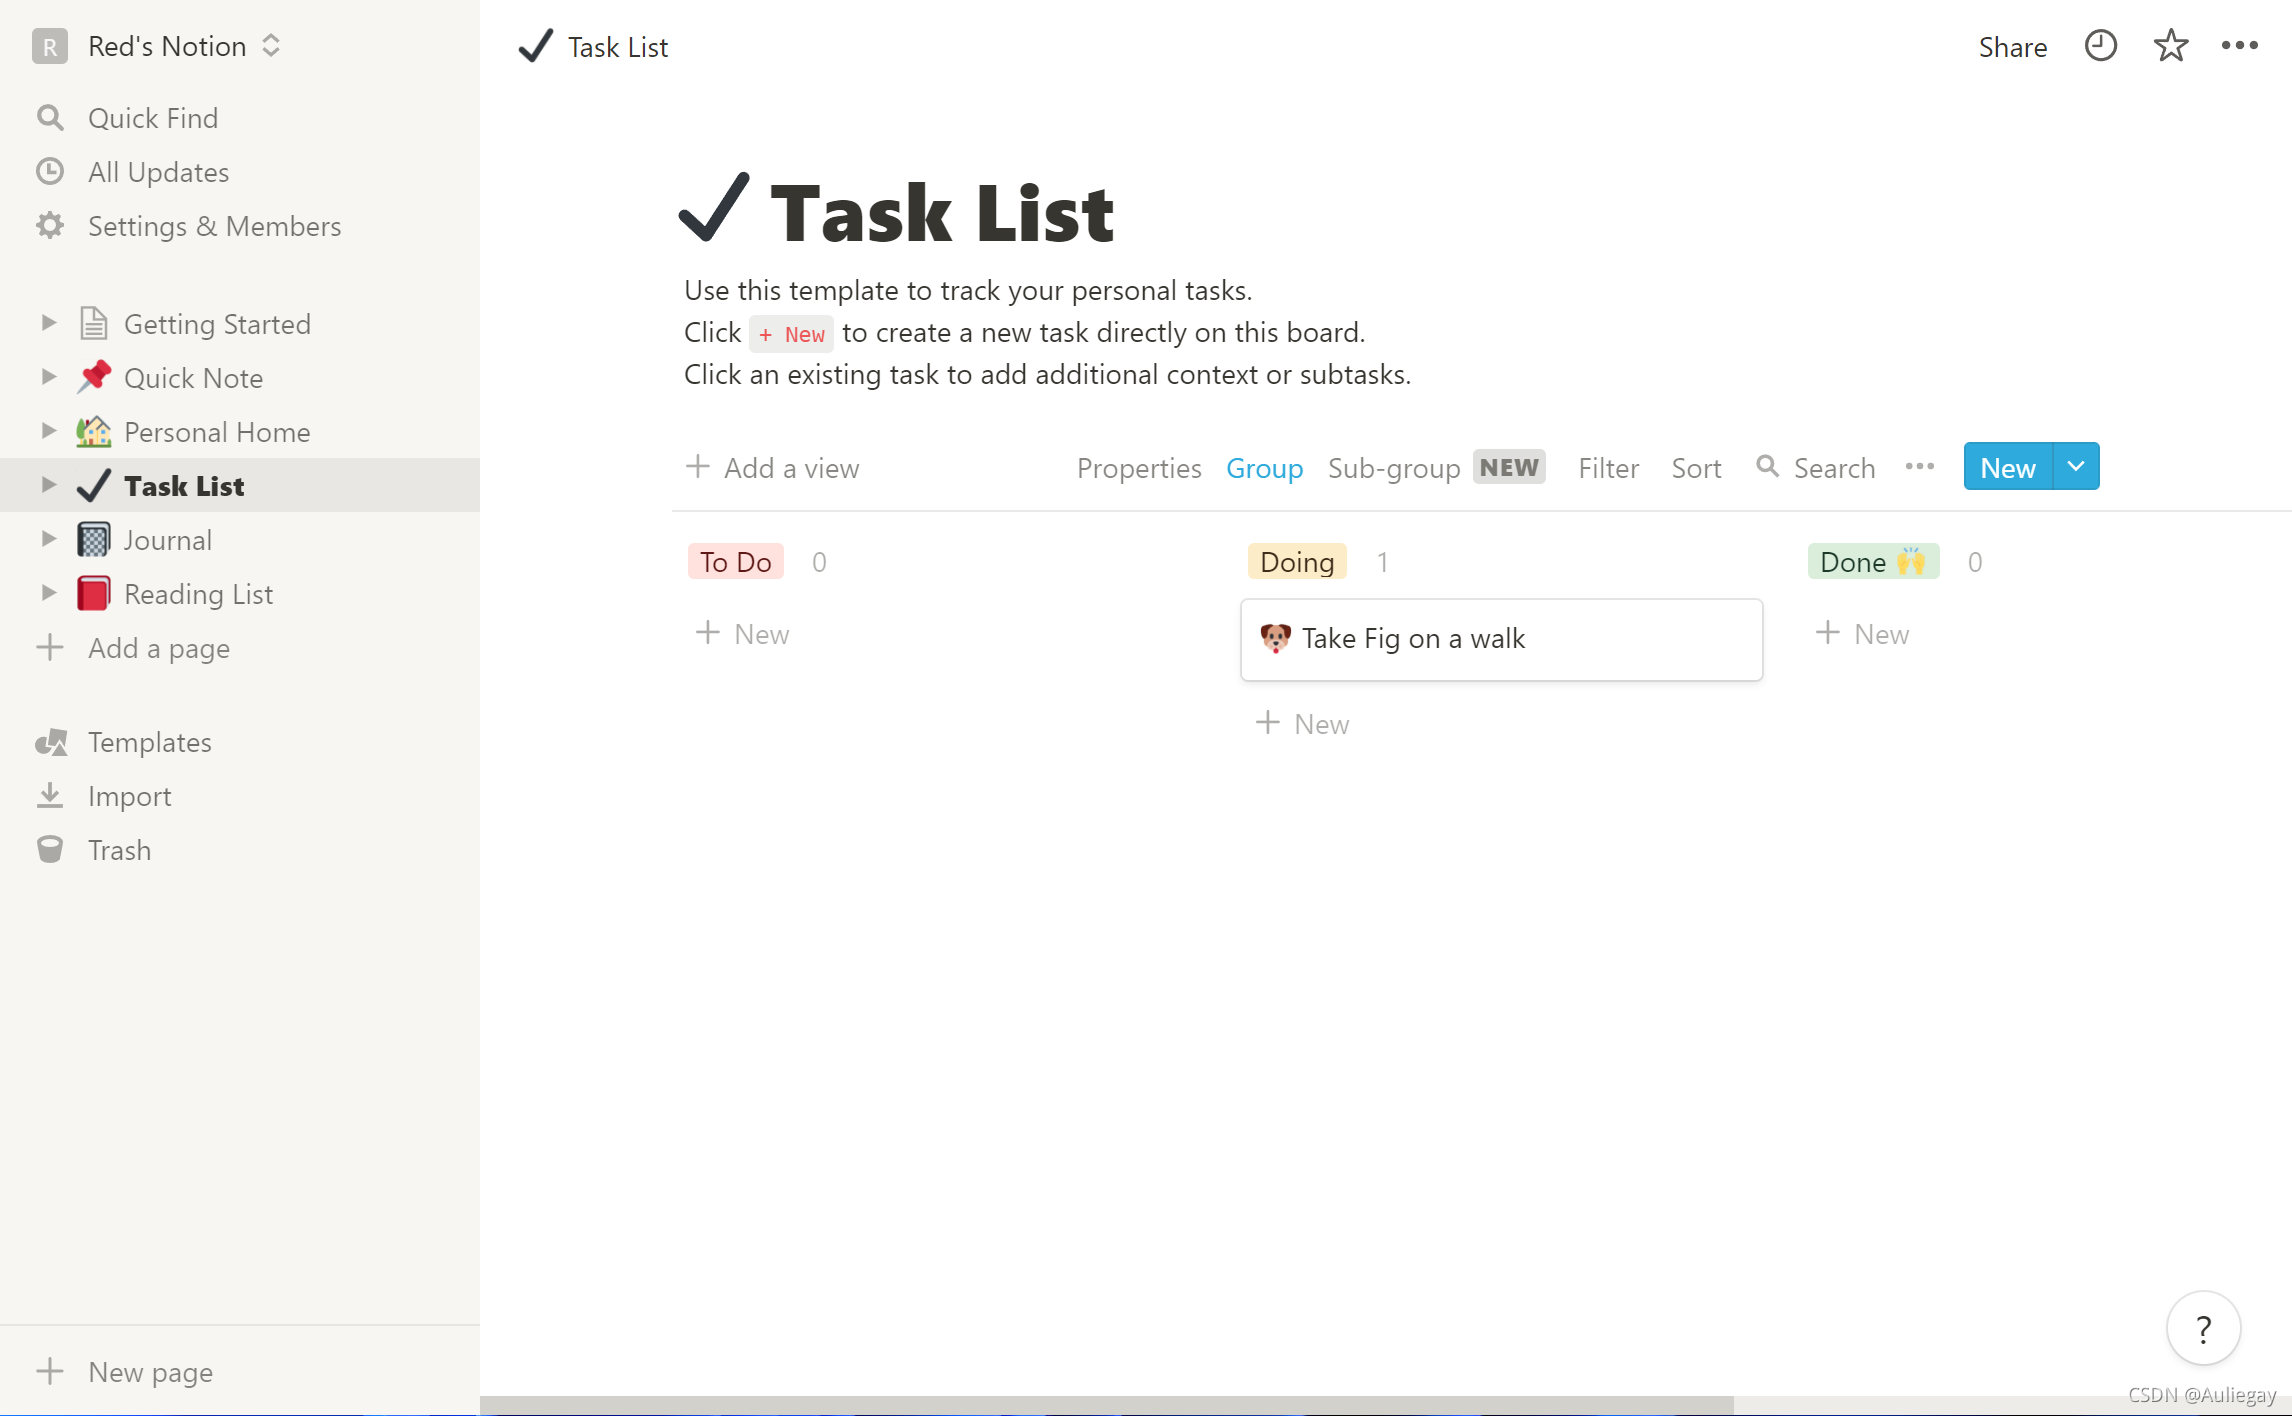Click the Take Fig on a walk task card
Viewport: 2292px width, 1416px height.
(x=1500, y=638)
